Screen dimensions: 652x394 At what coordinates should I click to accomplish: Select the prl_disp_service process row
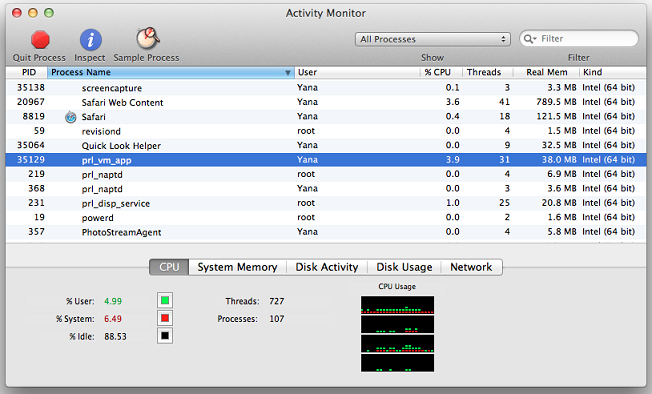coord(326,203)
